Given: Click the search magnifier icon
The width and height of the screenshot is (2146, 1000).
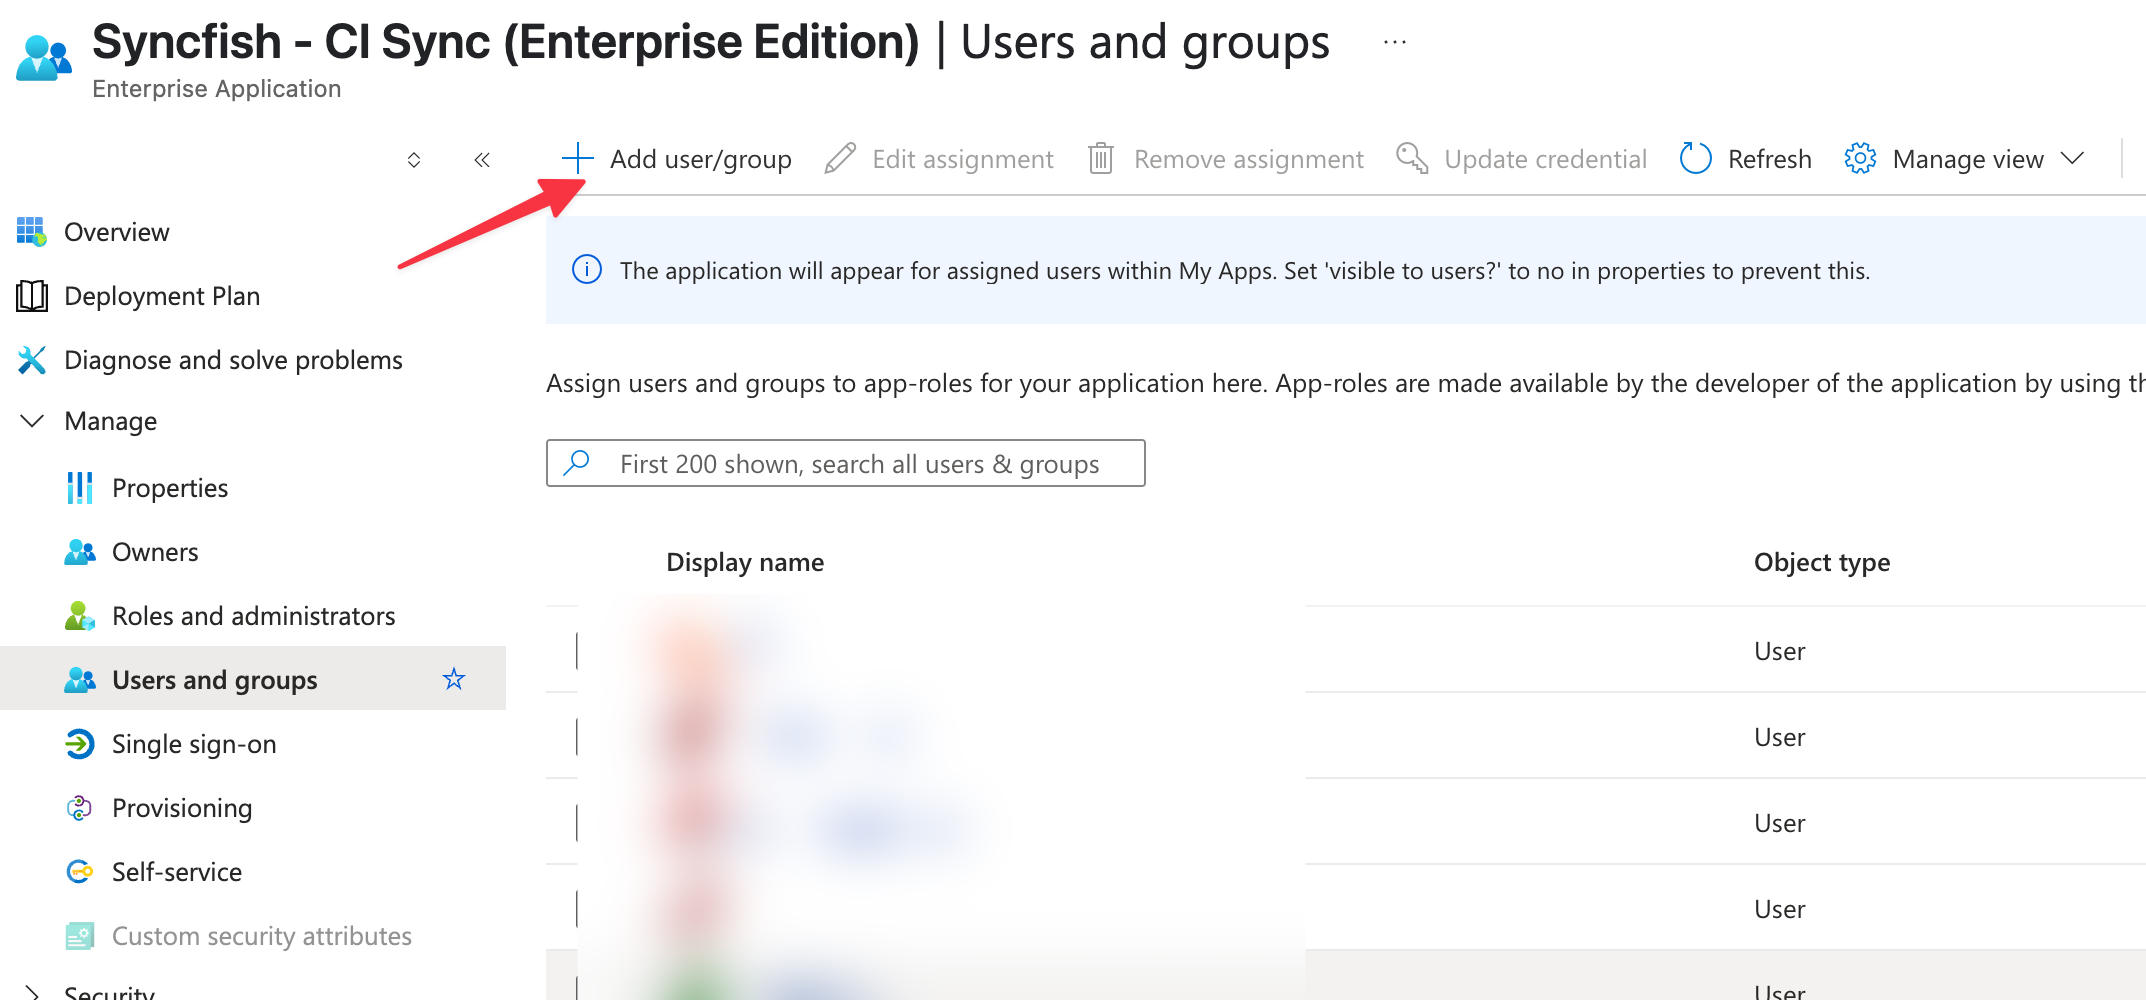Looking at the screenshot, I should point(577,462).
